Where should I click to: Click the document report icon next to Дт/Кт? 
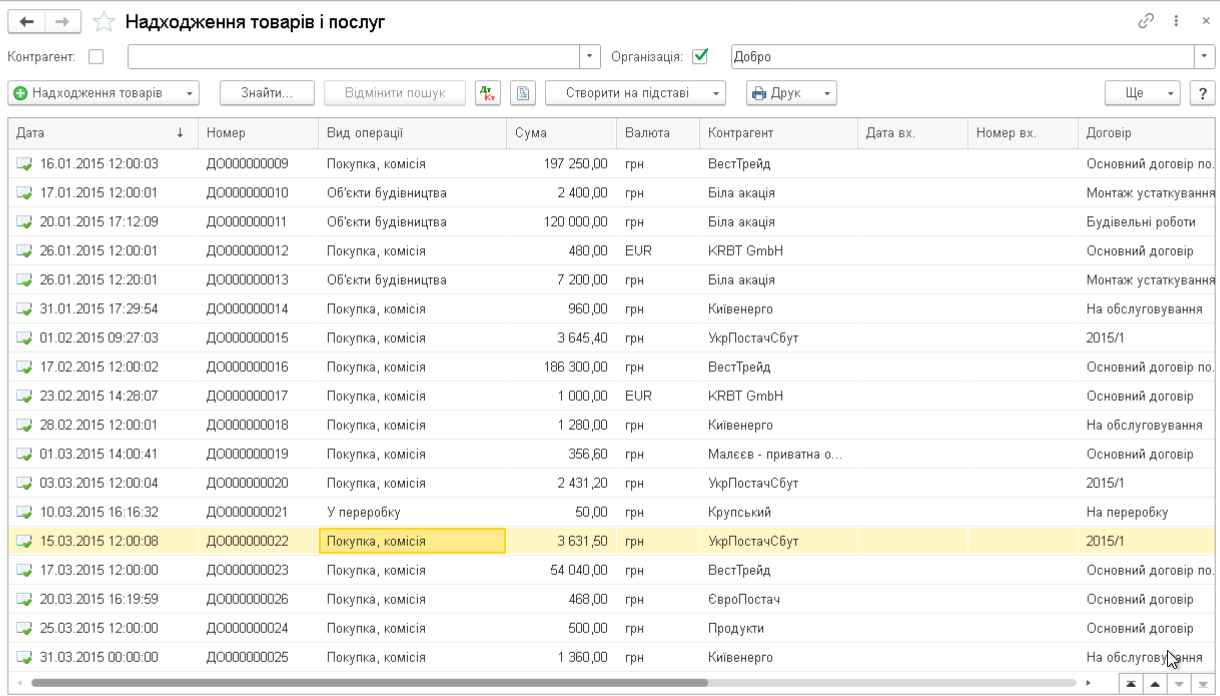tap(521, 93)
